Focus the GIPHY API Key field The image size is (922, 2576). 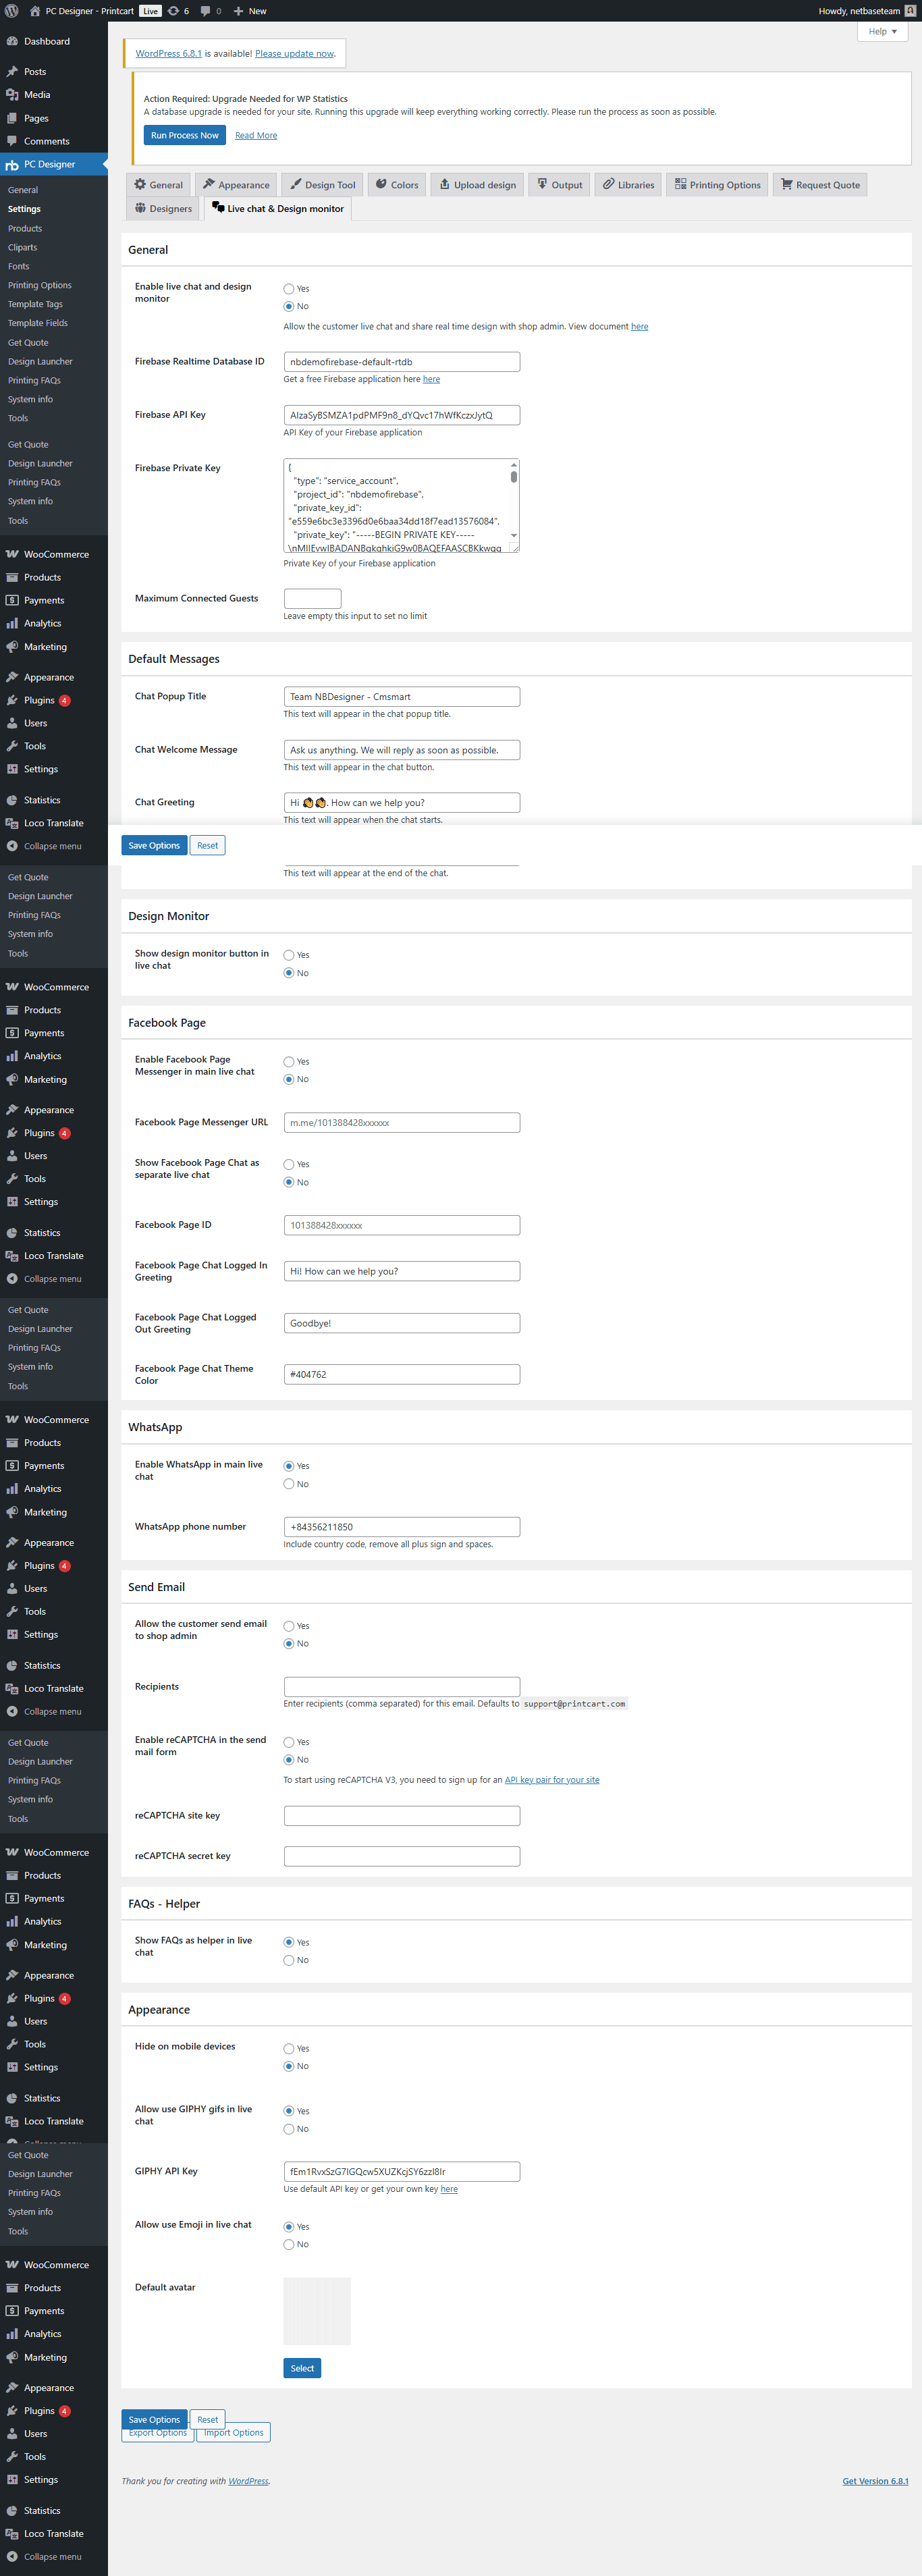coord(402,2172)
